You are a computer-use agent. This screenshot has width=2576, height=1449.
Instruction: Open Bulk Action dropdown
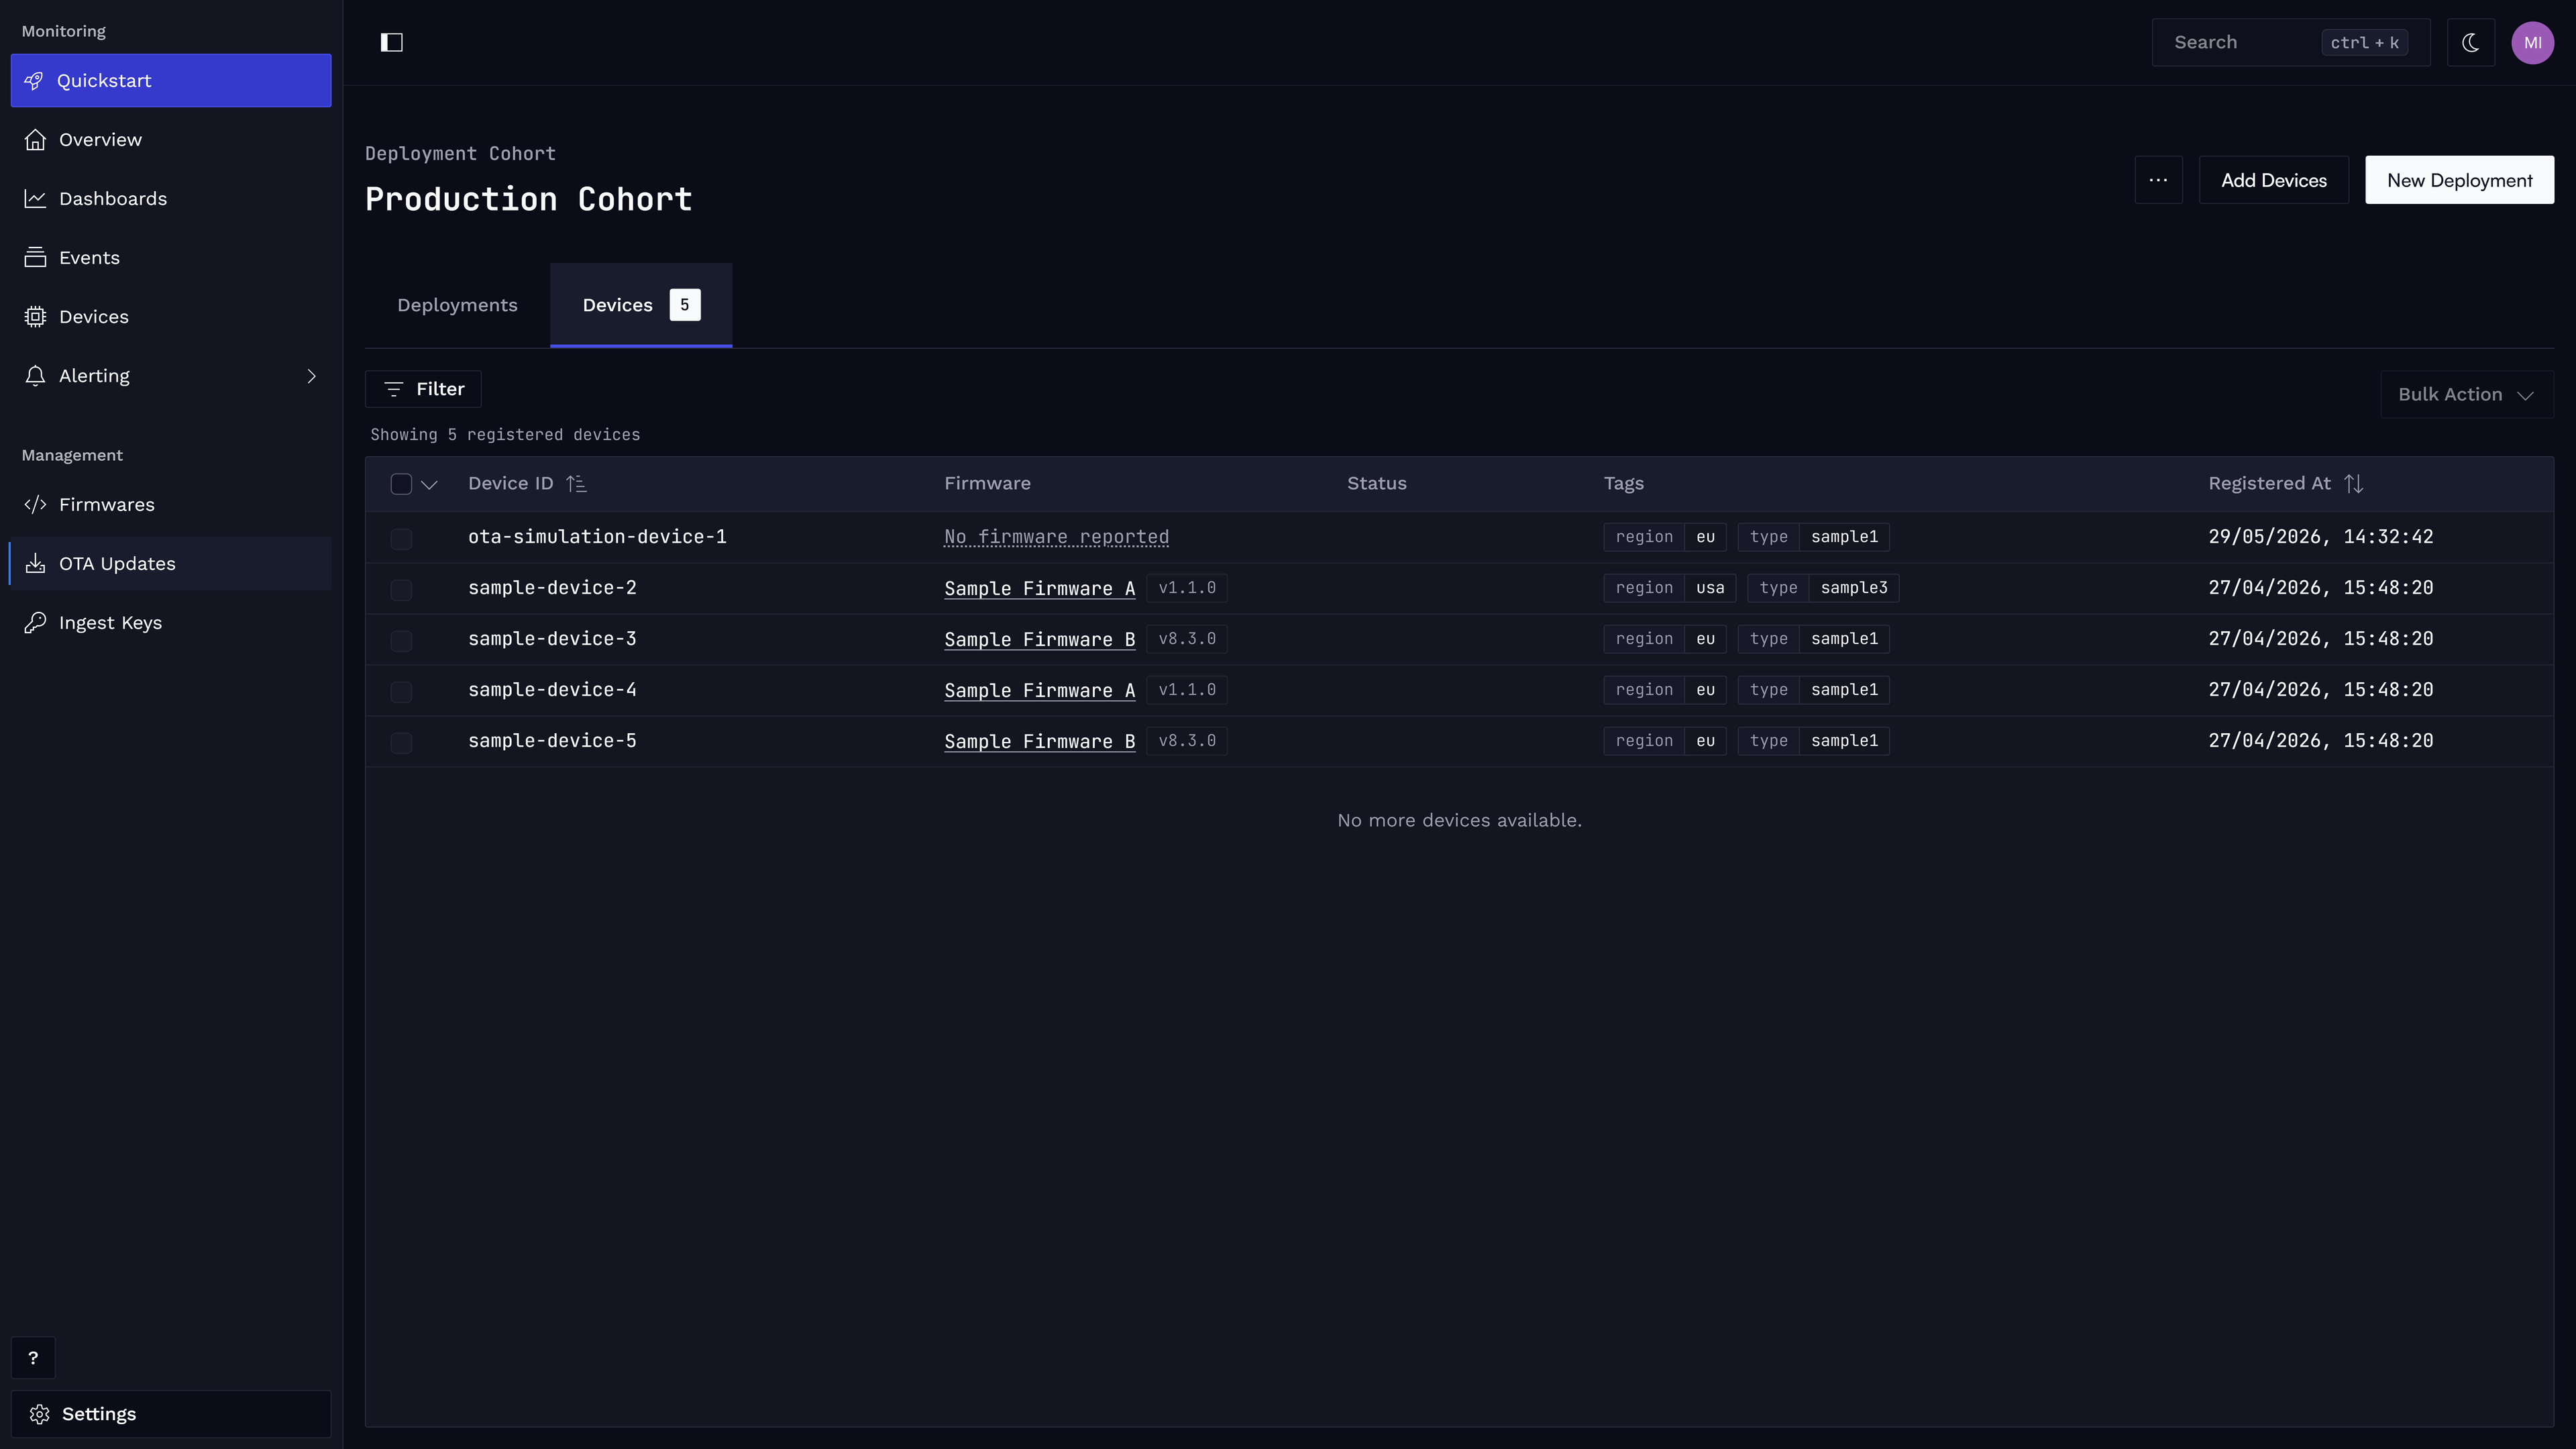(2466, 394)
